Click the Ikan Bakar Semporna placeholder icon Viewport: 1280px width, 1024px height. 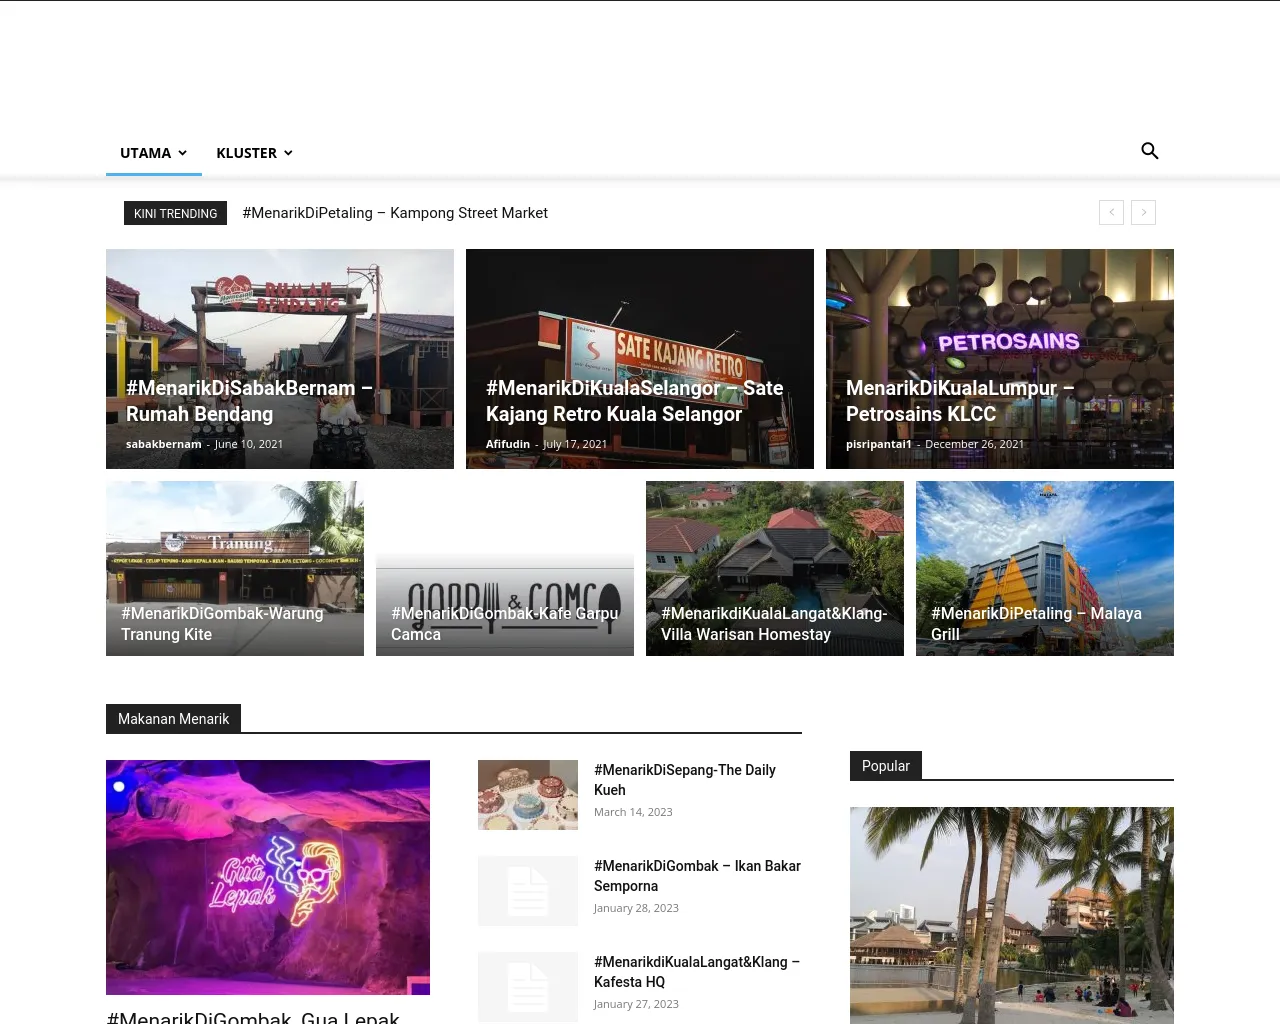528,891
